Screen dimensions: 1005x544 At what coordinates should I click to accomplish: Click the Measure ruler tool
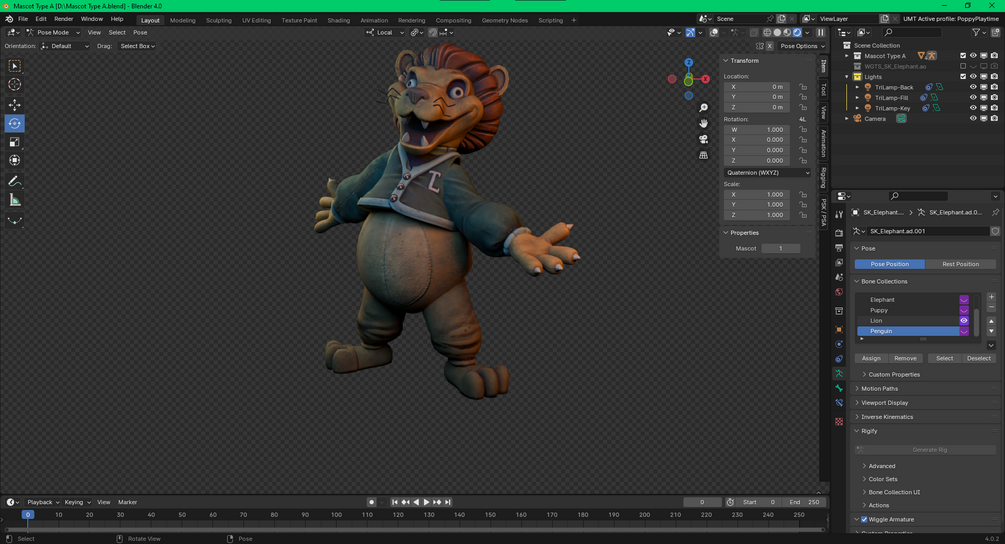click(x=14, y=201)
